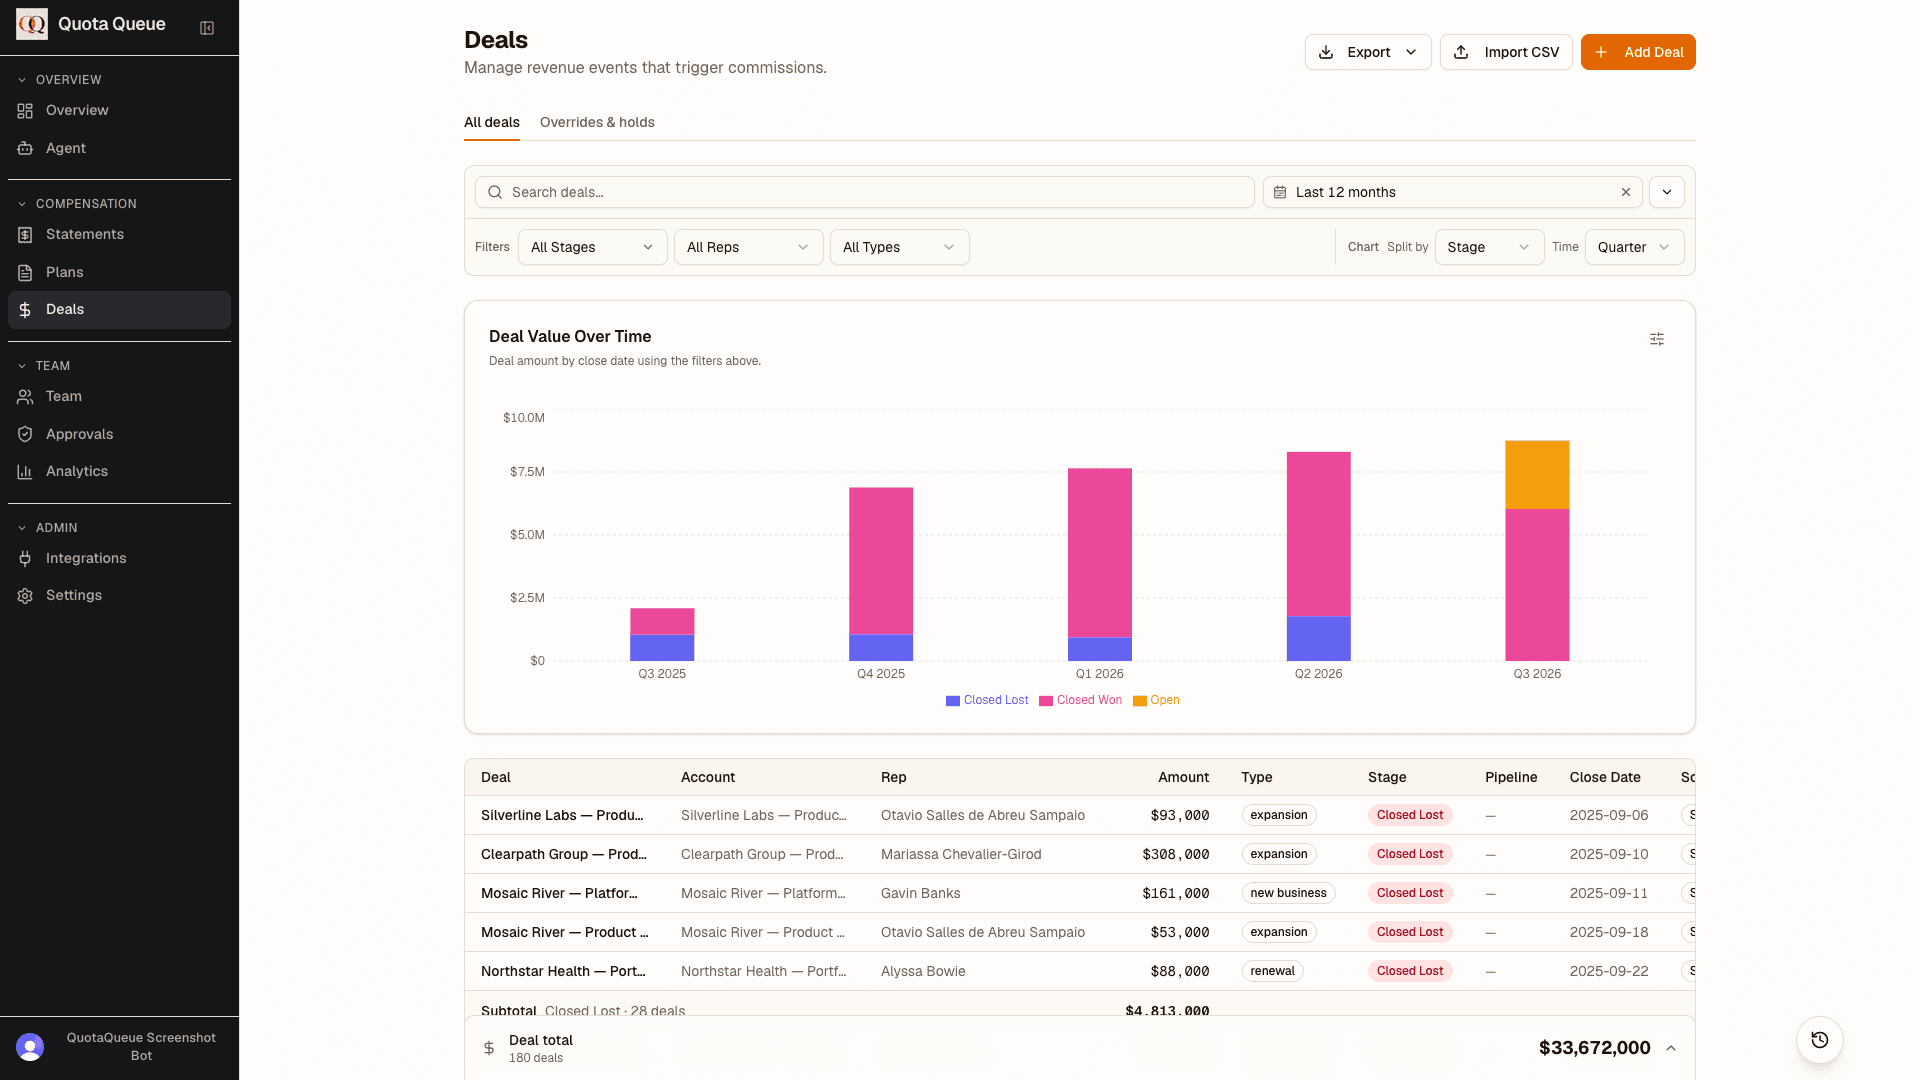Image resolution: width=1920 pixels, height=1080 pixels.
Task: Switch to the All deals tab
Action: point(492,122)
